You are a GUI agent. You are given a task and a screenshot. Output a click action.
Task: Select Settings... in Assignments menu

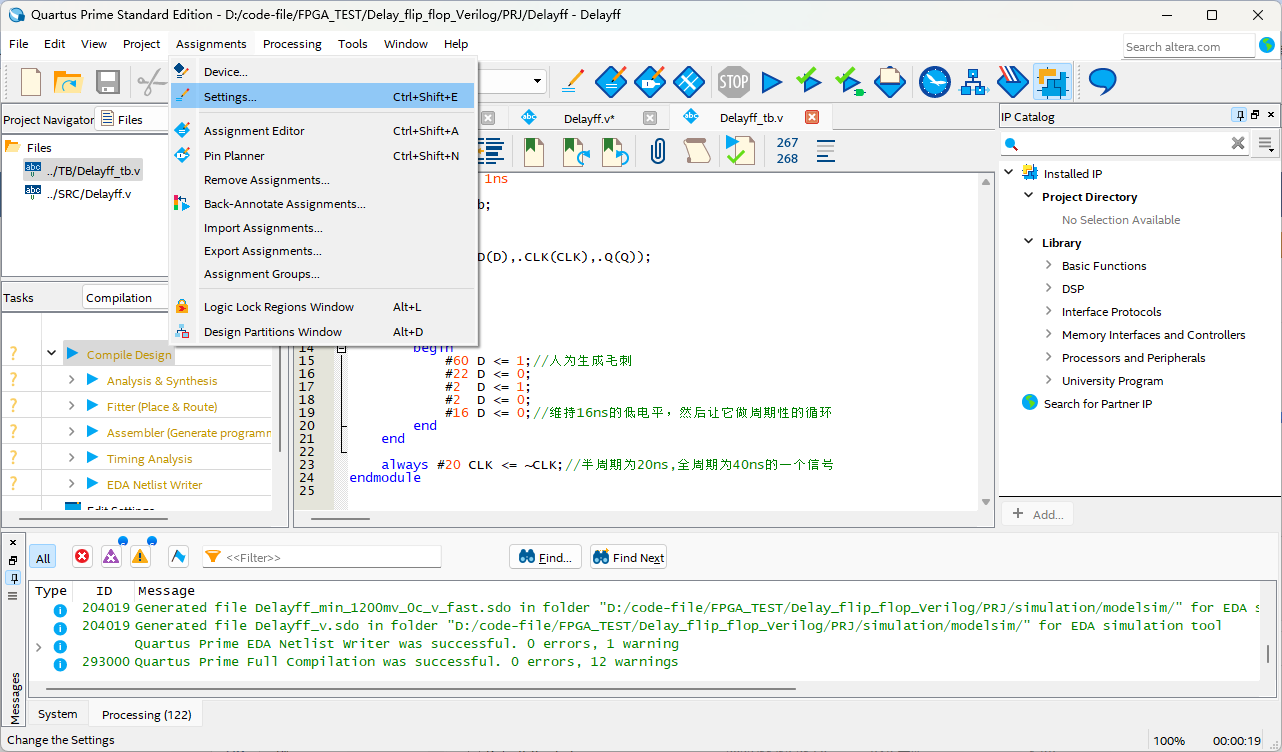coord(322,96)
